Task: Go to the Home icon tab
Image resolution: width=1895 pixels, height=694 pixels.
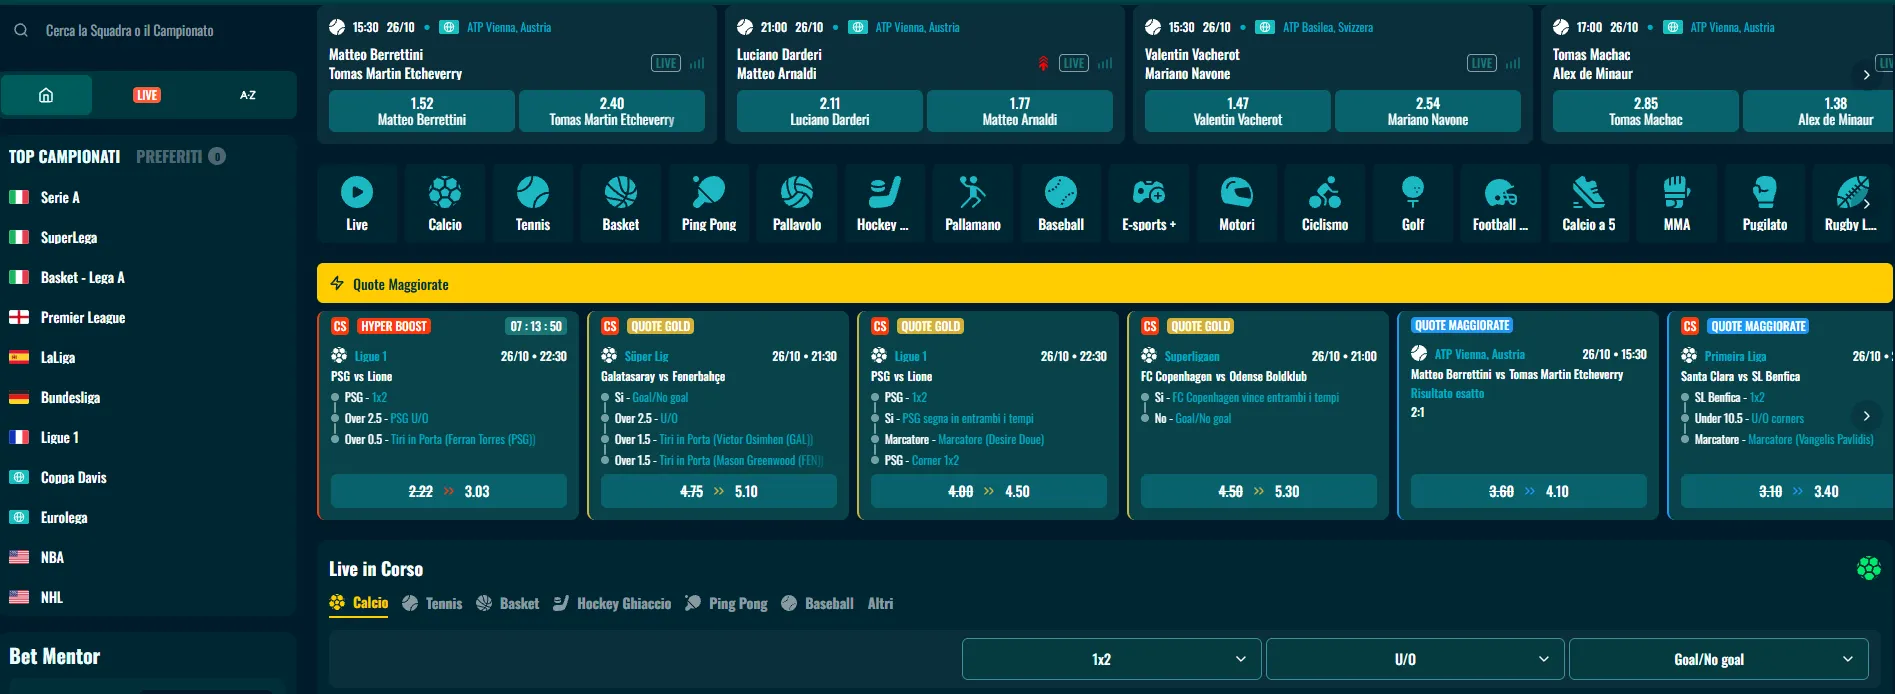Action: [46, 95]
